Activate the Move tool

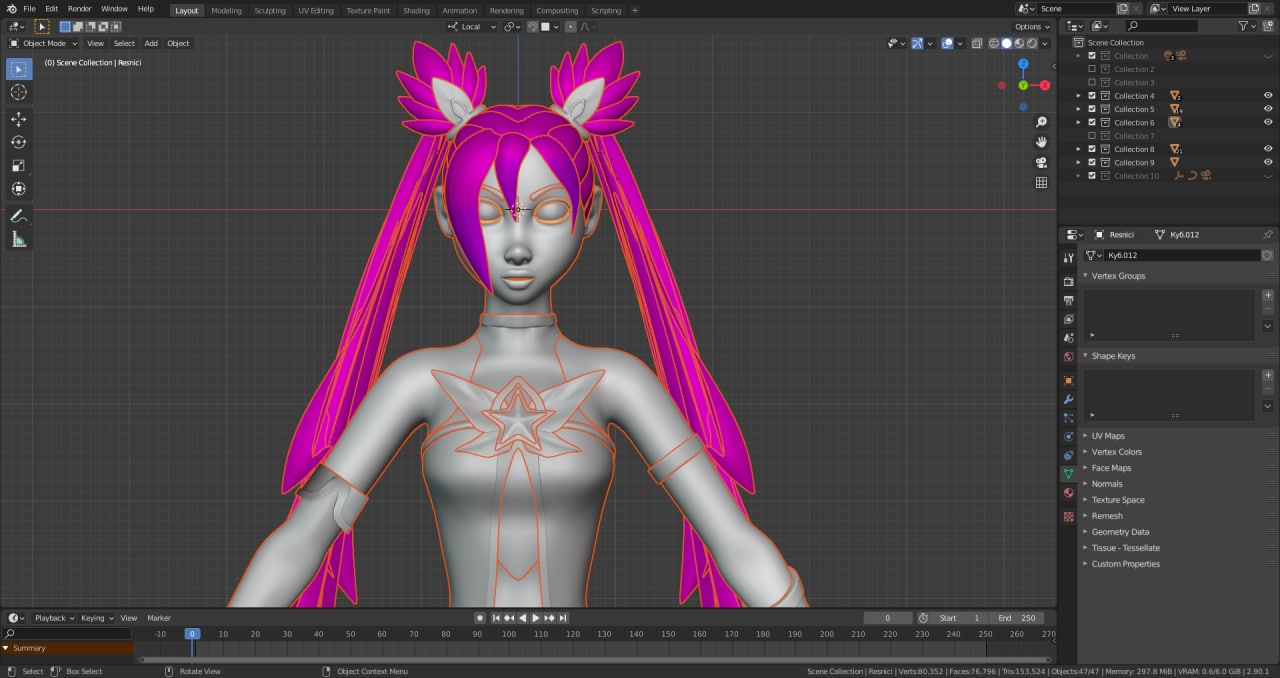[x=18, y=119]
